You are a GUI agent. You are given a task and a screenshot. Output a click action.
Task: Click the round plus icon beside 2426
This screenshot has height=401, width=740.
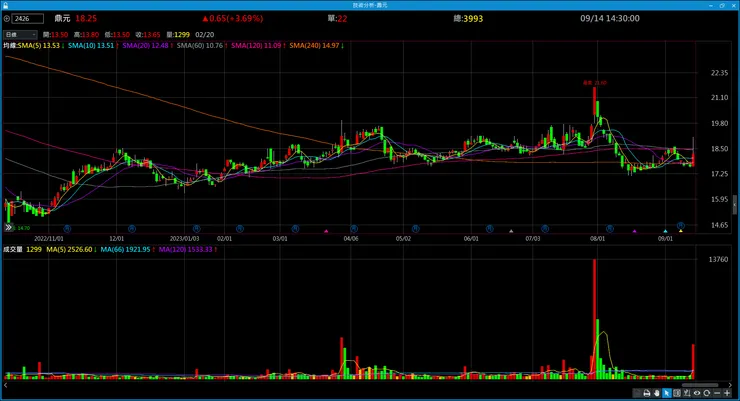click(x=7, y=19)
